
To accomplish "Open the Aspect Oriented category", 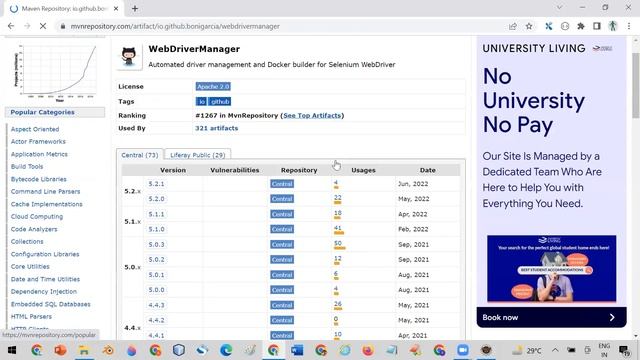I will 35,129.
